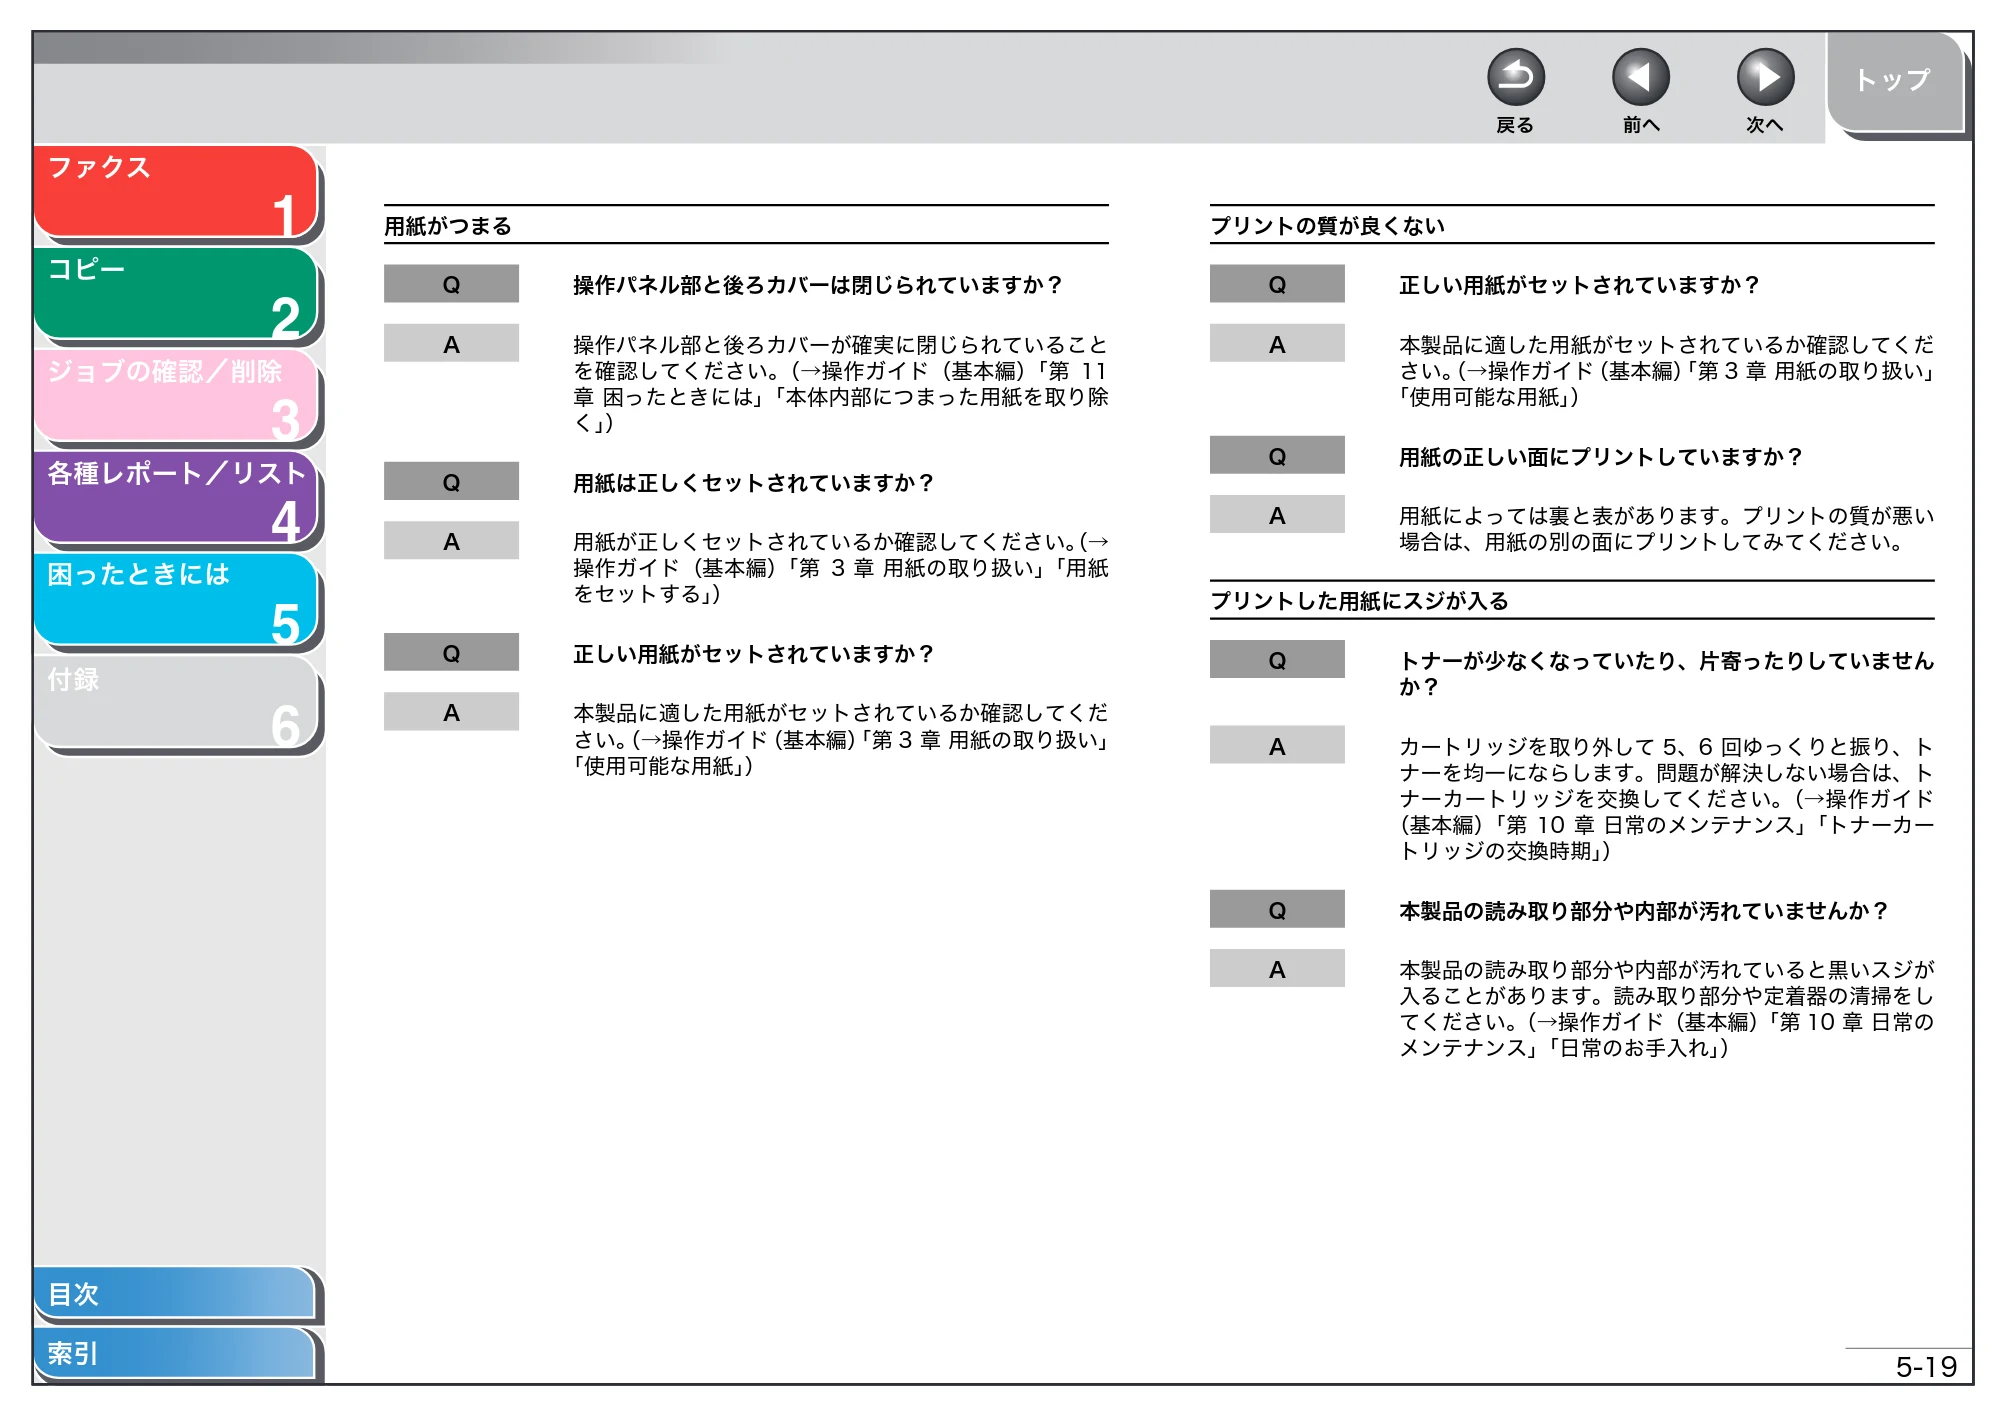Click the 戻る (return) round icon
This screenshot has width=2000, height=1415.
tap(1515, 78)
